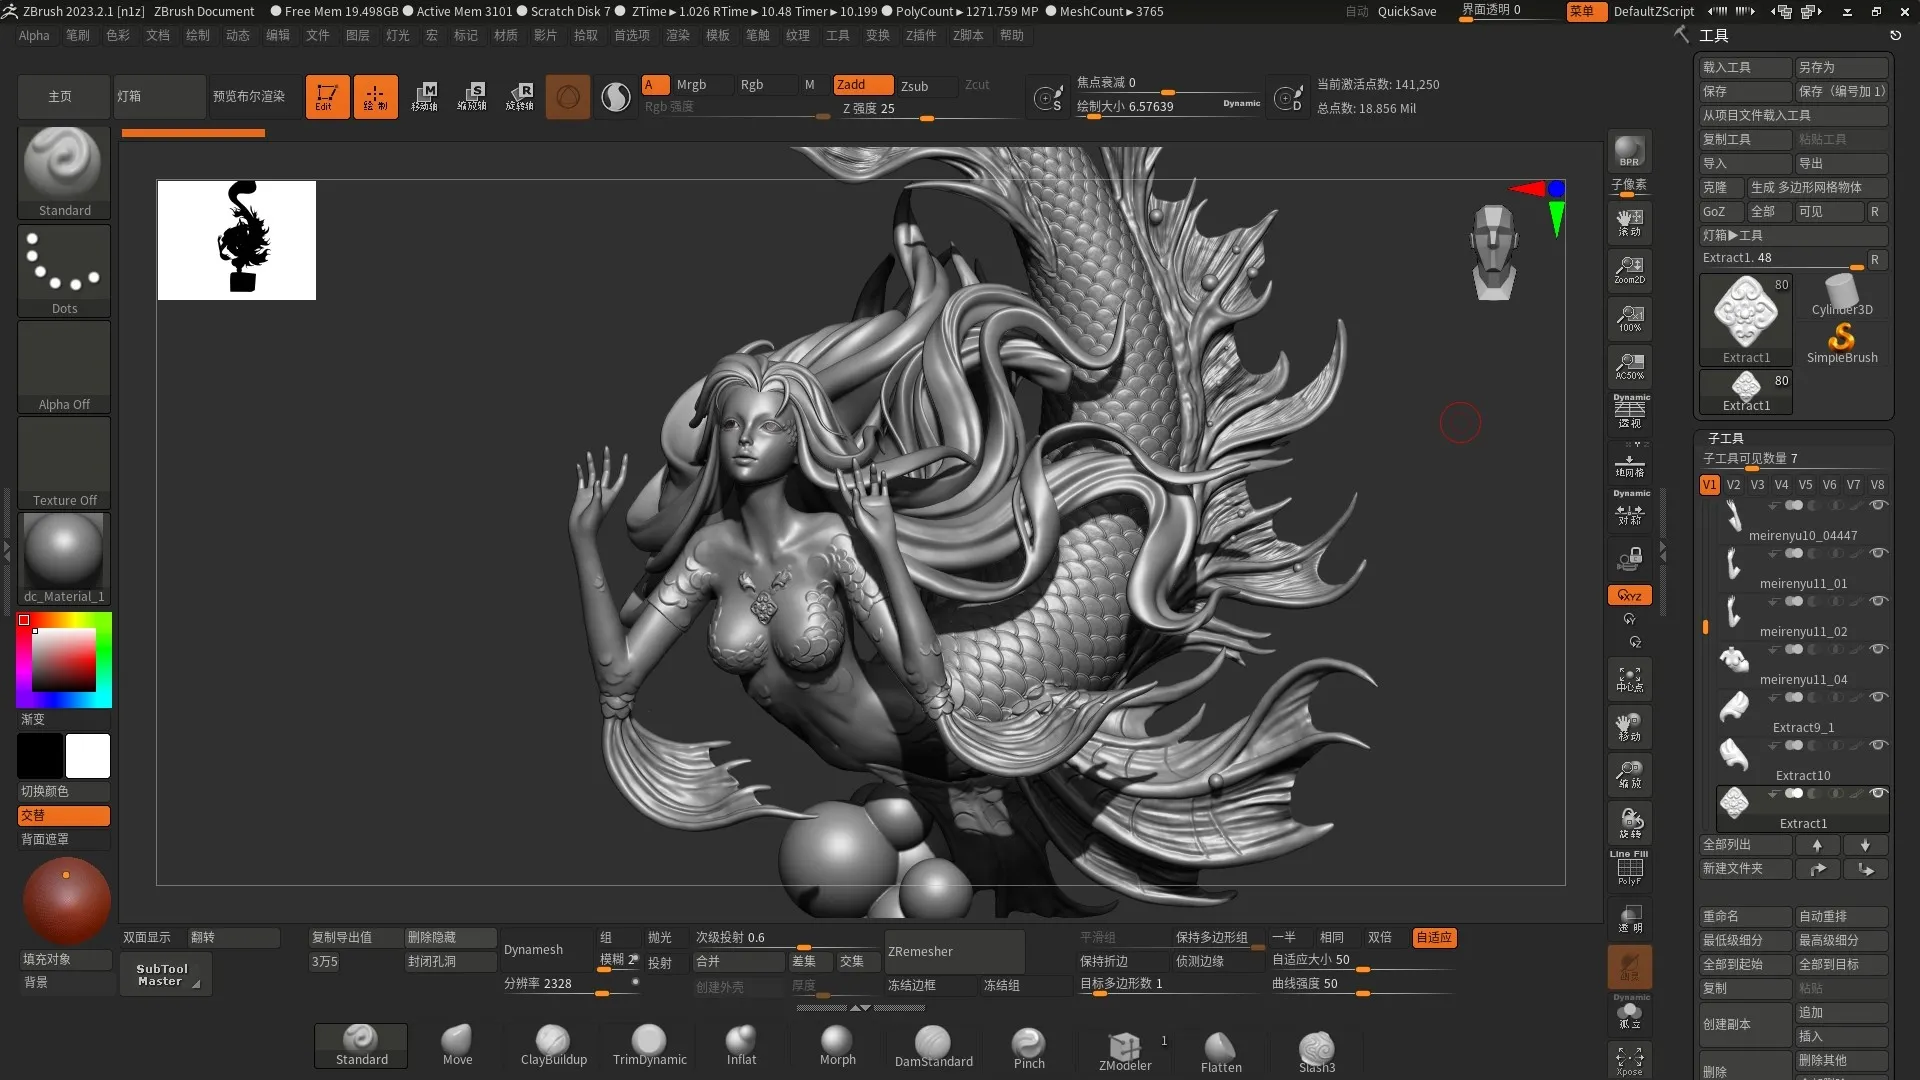Select the ZModeler brush

point(1125,1048)
